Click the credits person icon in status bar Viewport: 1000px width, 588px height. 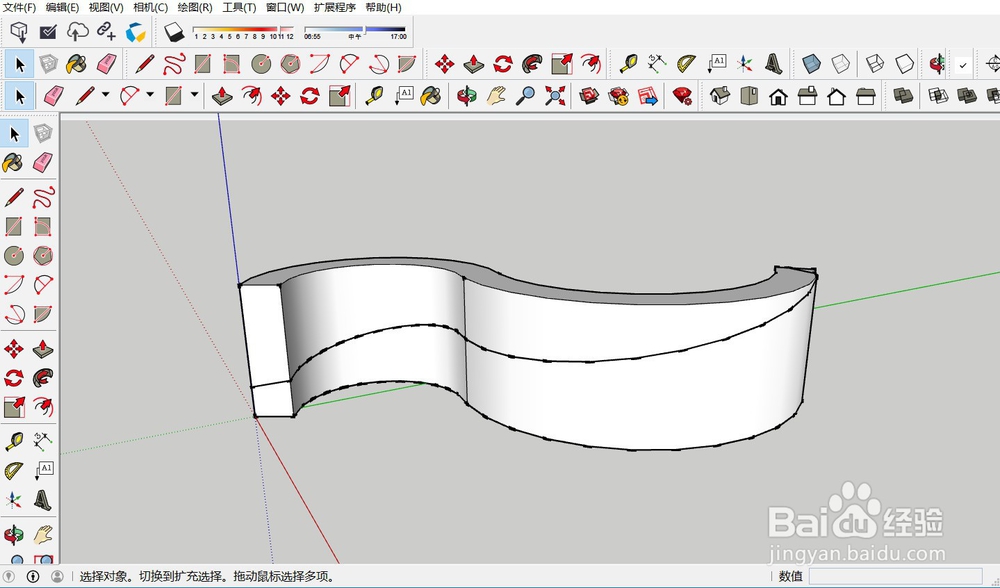pyautogui.click(x=33, y=577)
